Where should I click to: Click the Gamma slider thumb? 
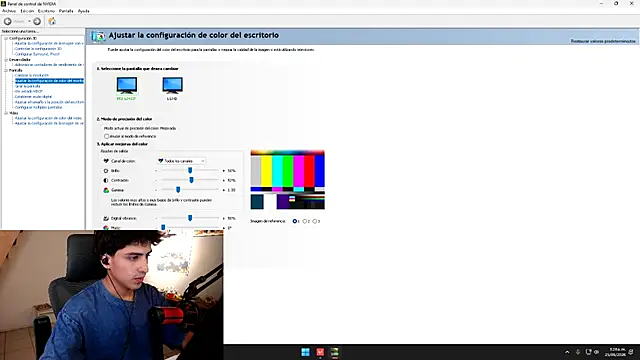coord(178,190)
